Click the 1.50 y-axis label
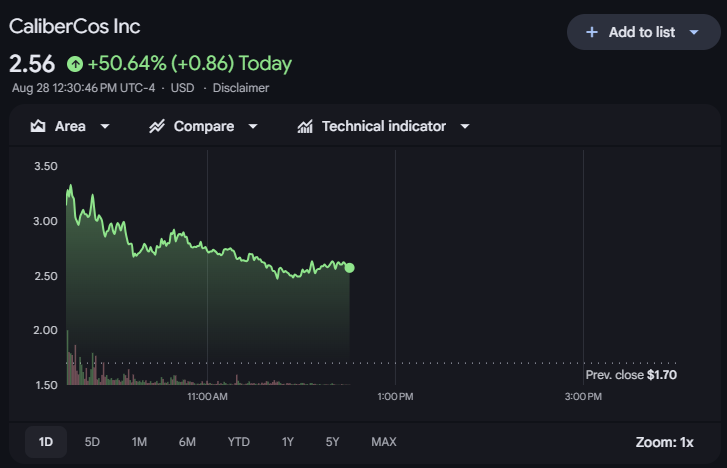 coord(46,385)
